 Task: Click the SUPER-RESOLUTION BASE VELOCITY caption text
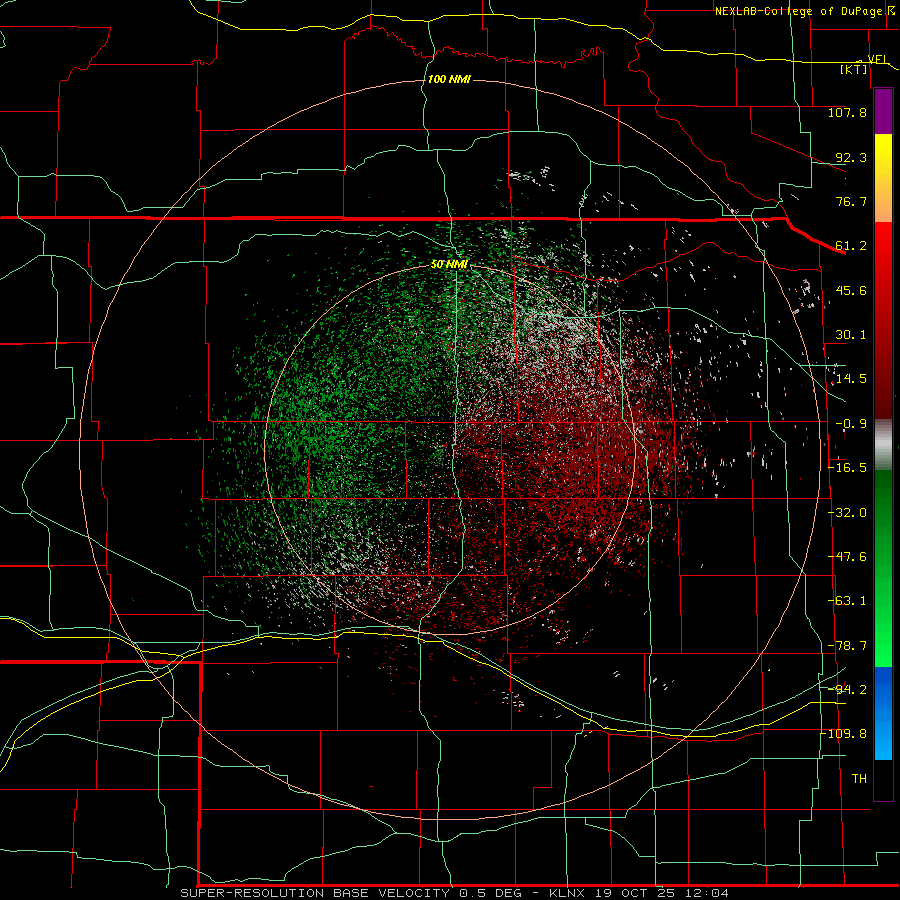click(315, 893)
